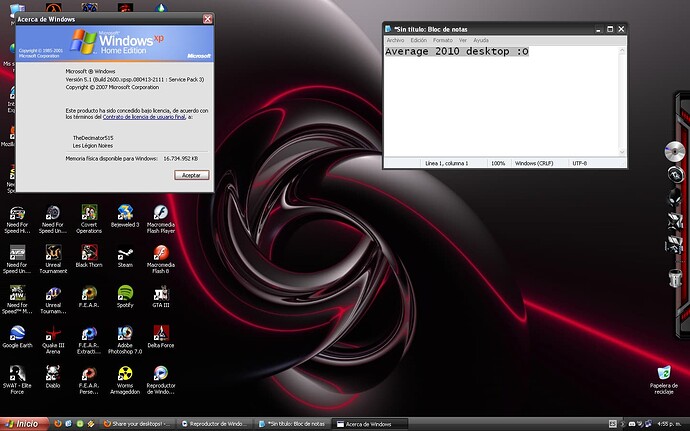Launch the Diablo desktop icon

click(x=53, y=372)
